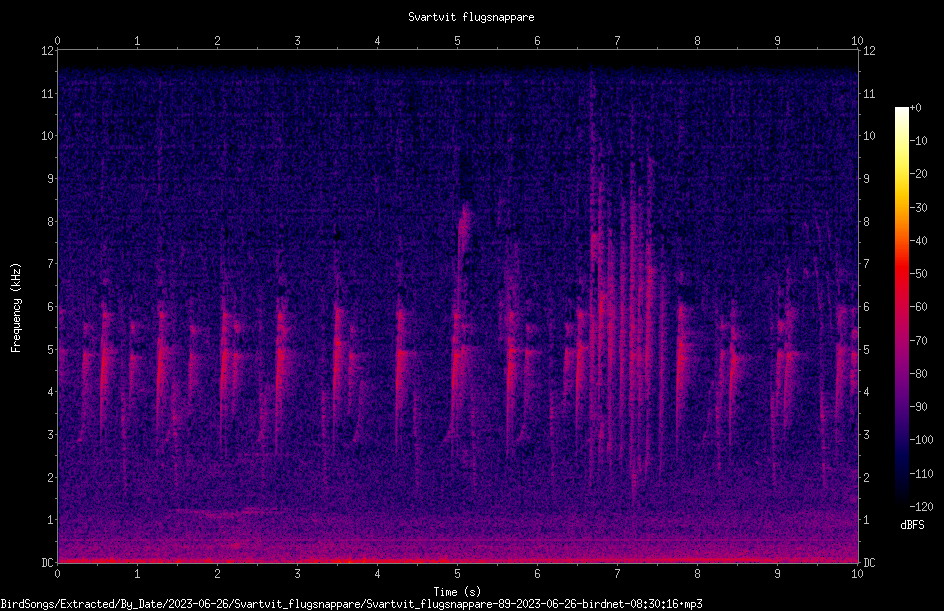This screenshot has width=944, height=611.
Task: Click the "3" tick on the left frequency axis
Action: click(51, 435)
